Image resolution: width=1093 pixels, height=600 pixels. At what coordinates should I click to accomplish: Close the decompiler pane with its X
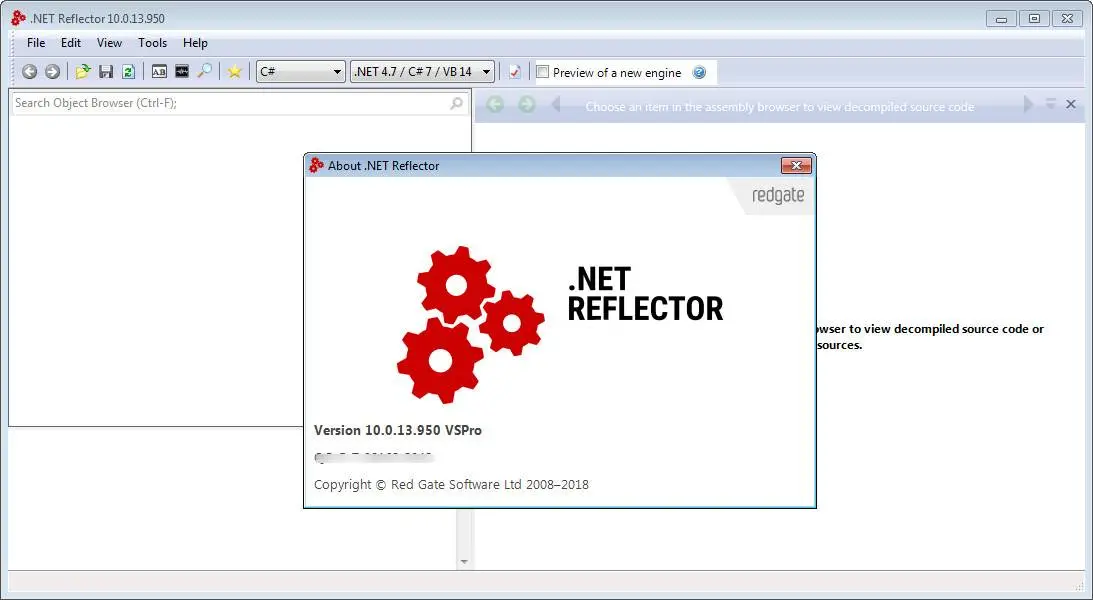1071,104
